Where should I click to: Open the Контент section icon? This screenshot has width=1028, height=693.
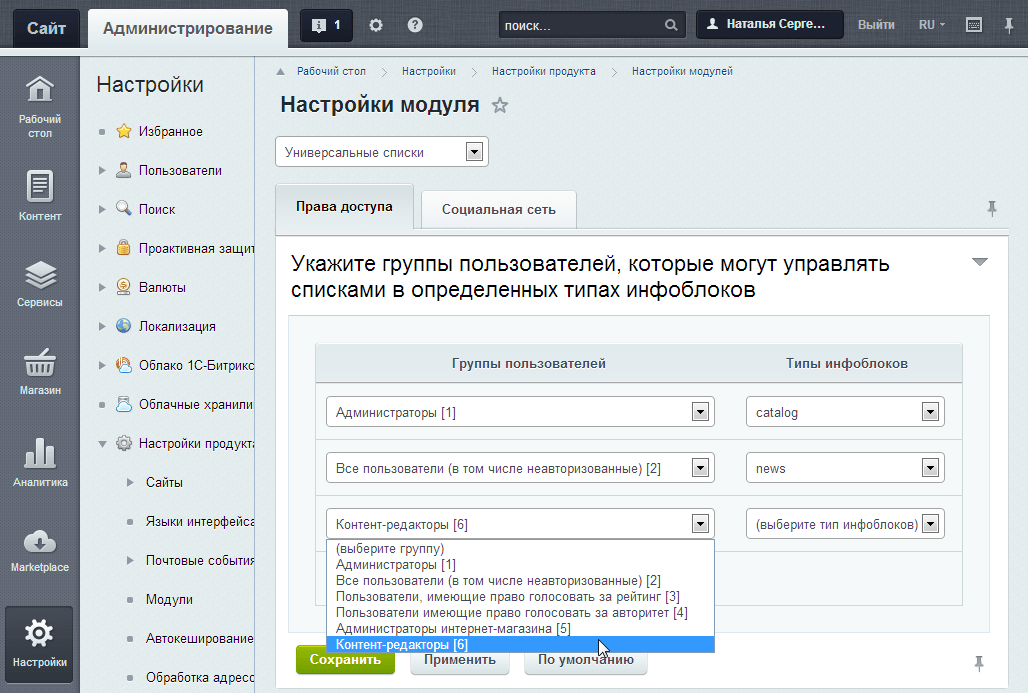(x=39, y=186)
